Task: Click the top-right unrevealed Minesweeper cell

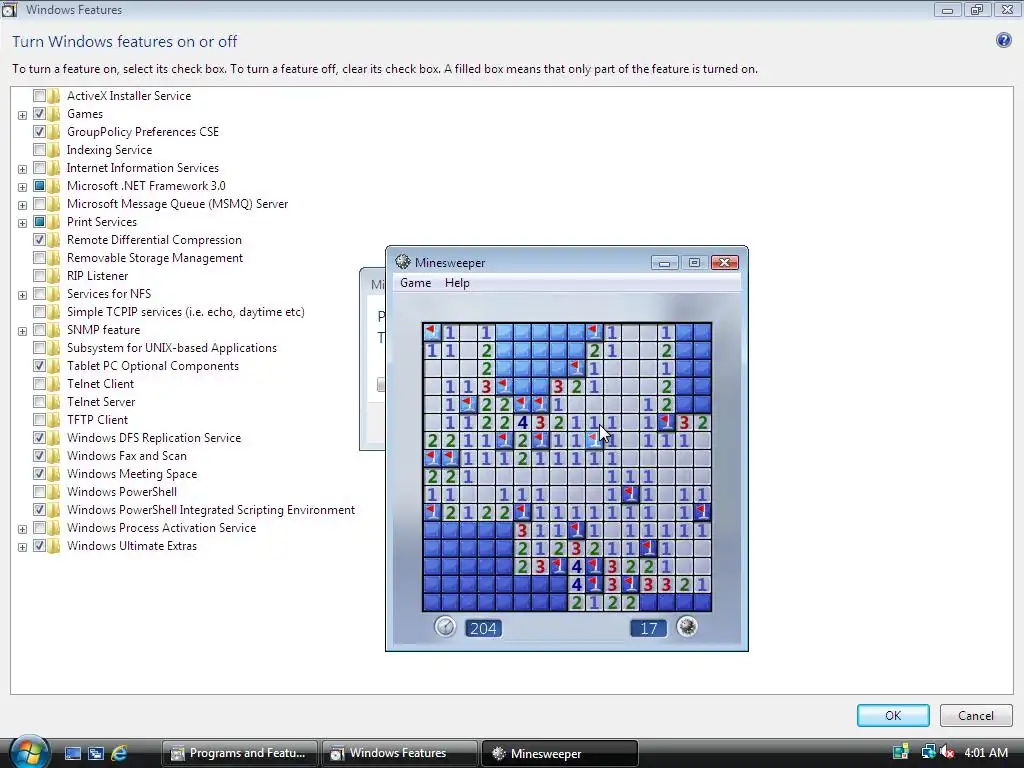Action: pyautogui.click(x=702, y=332)
